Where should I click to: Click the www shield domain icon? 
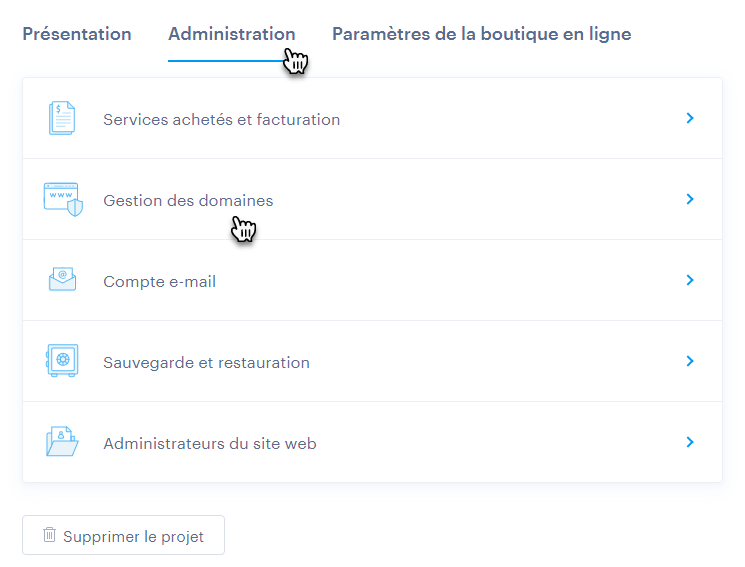point(62,200)
